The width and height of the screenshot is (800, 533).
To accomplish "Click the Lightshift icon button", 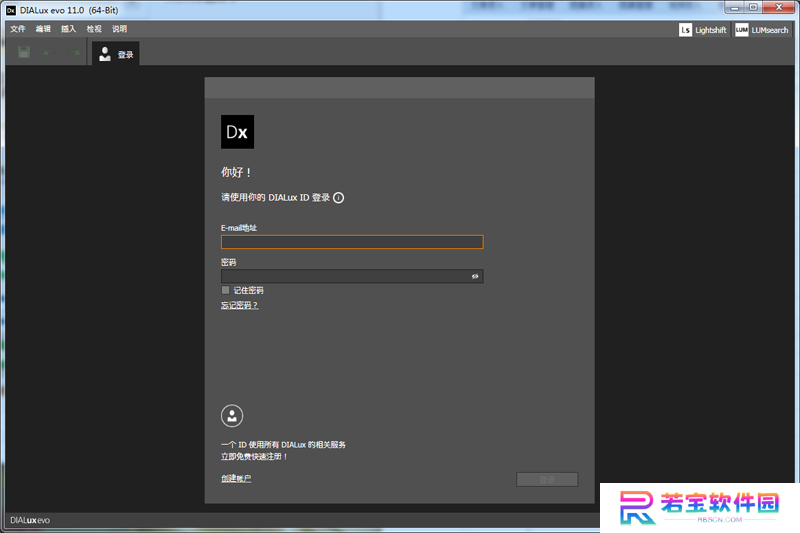I will 703,30.
